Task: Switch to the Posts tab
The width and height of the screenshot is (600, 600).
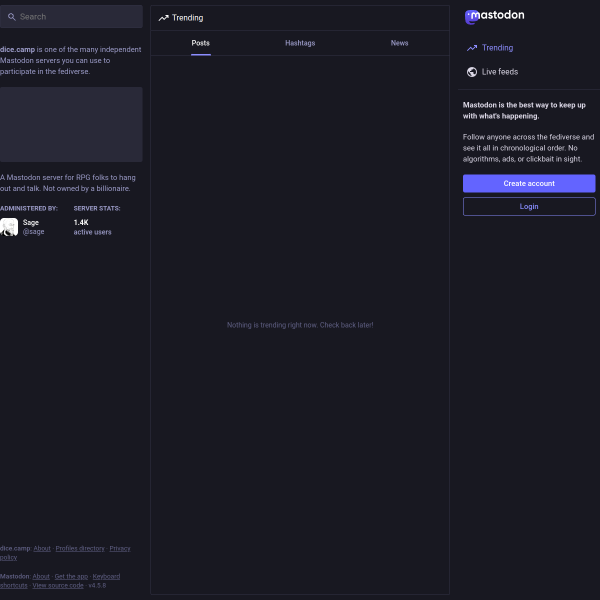Action: click(x=201, y=43)
